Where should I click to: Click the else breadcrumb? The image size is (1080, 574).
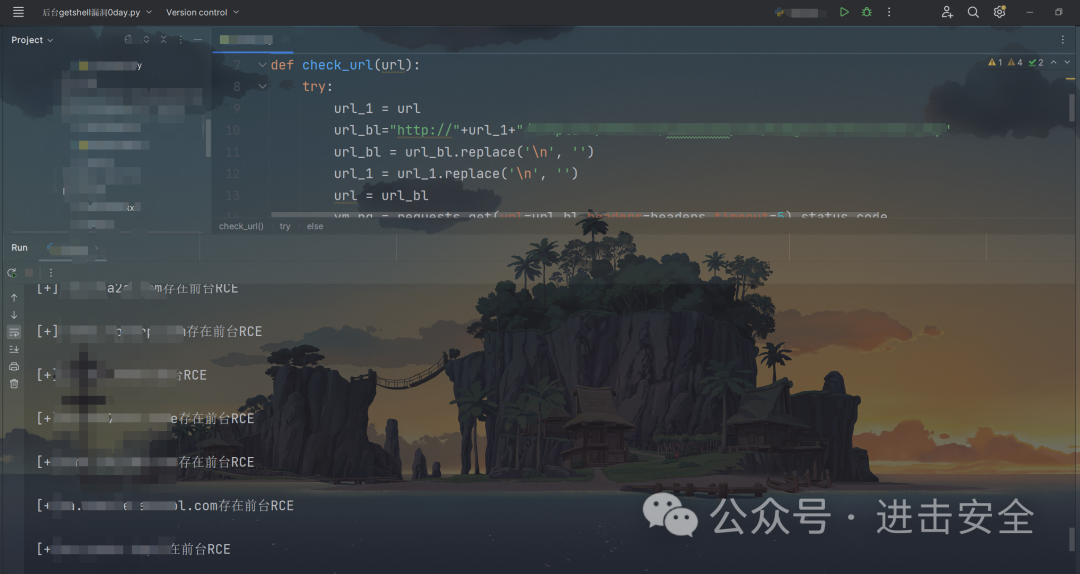(315, 226)
